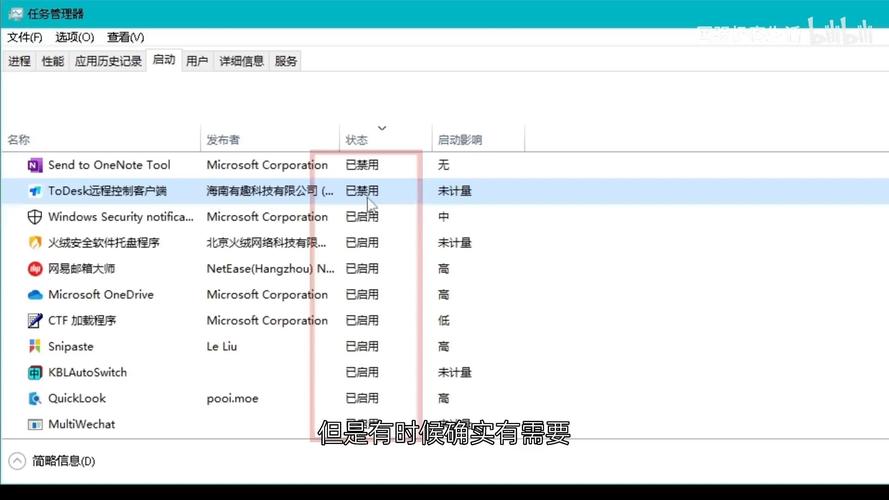Select the 网易邮箱大师 entry name
The height and width of the screenshot is (500, 889).
tap(82, 269)
